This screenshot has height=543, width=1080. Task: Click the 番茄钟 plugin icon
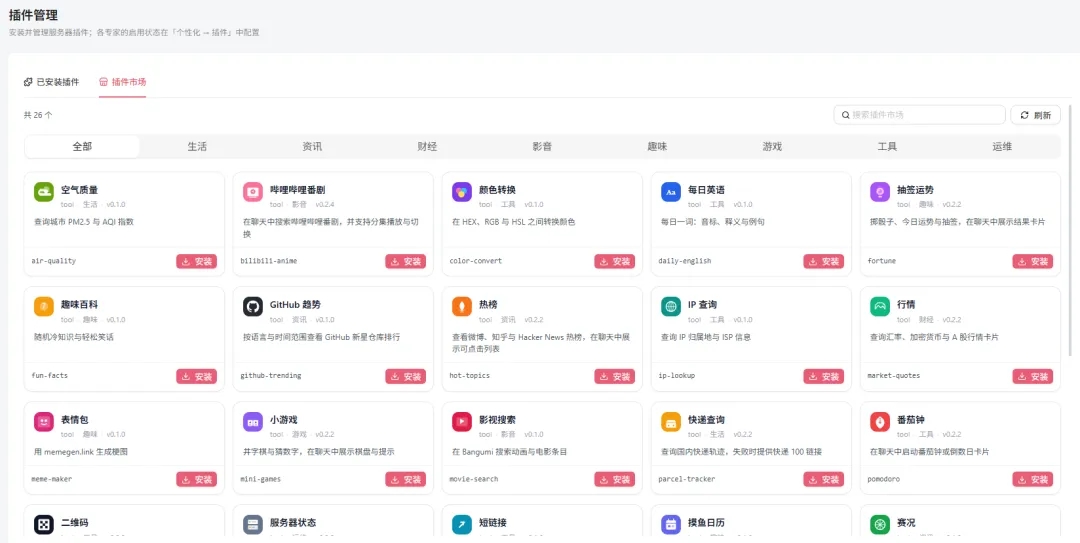880,422
